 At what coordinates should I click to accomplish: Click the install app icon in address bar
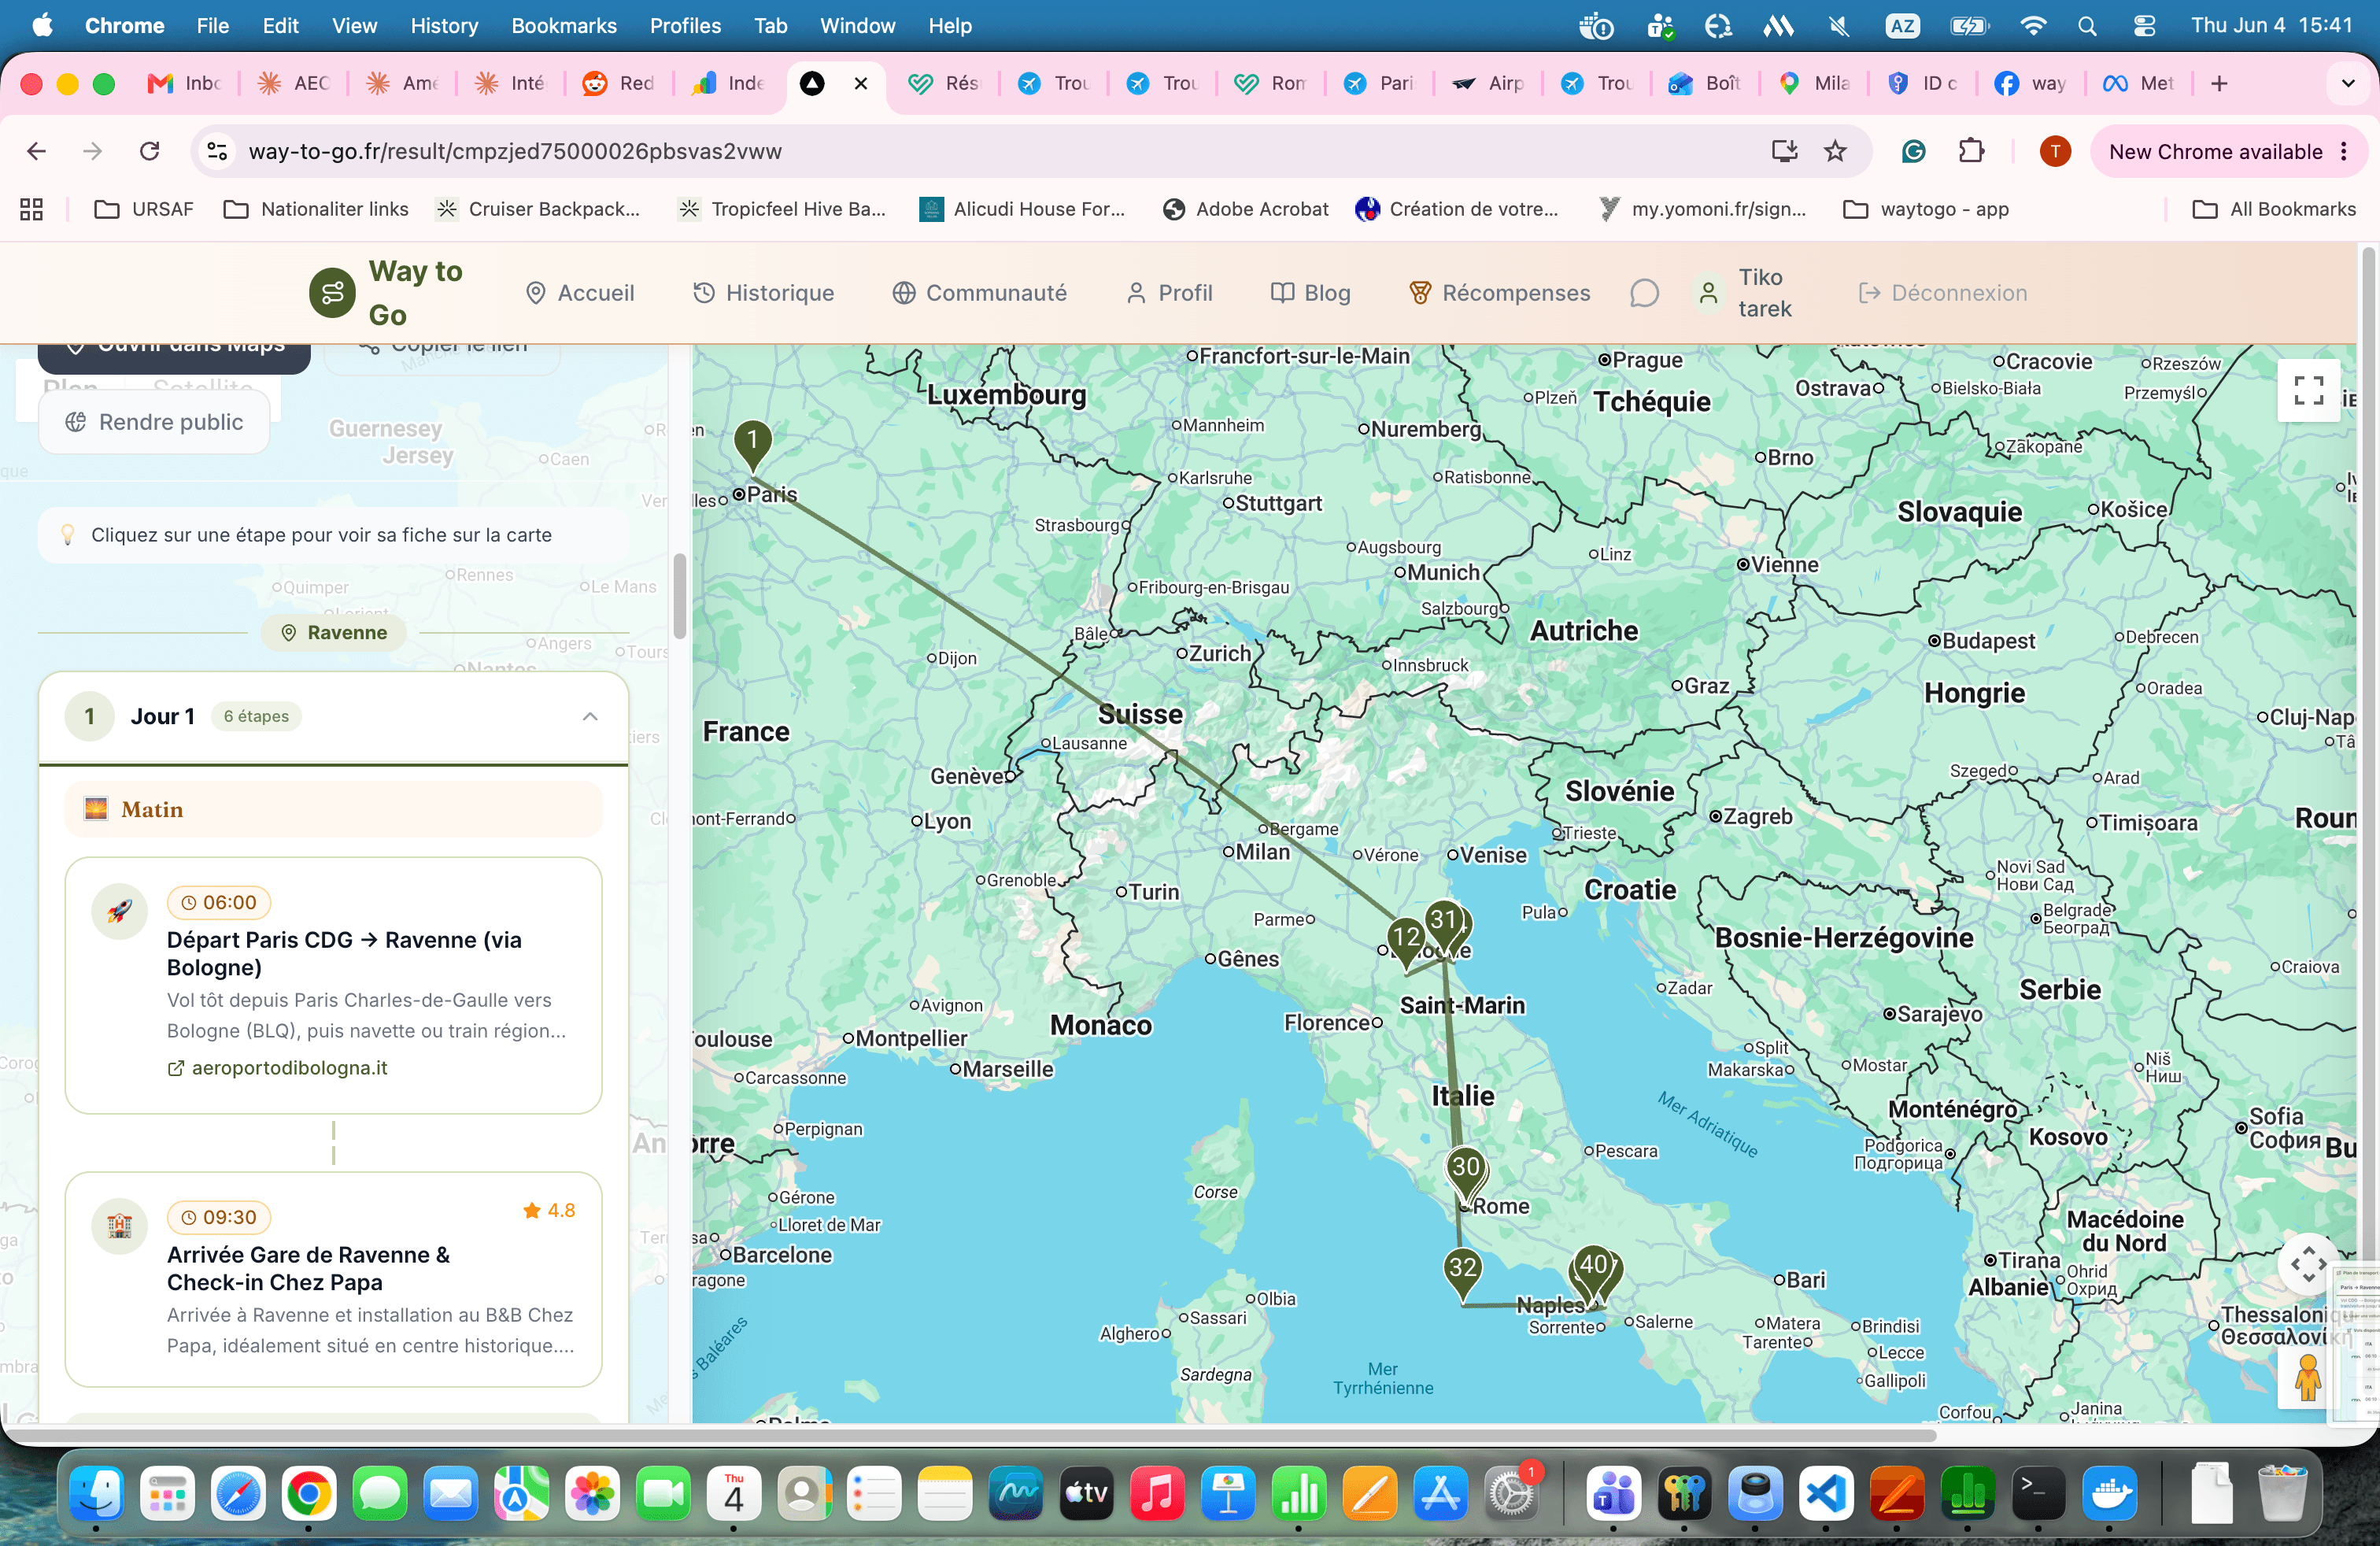1784,151
